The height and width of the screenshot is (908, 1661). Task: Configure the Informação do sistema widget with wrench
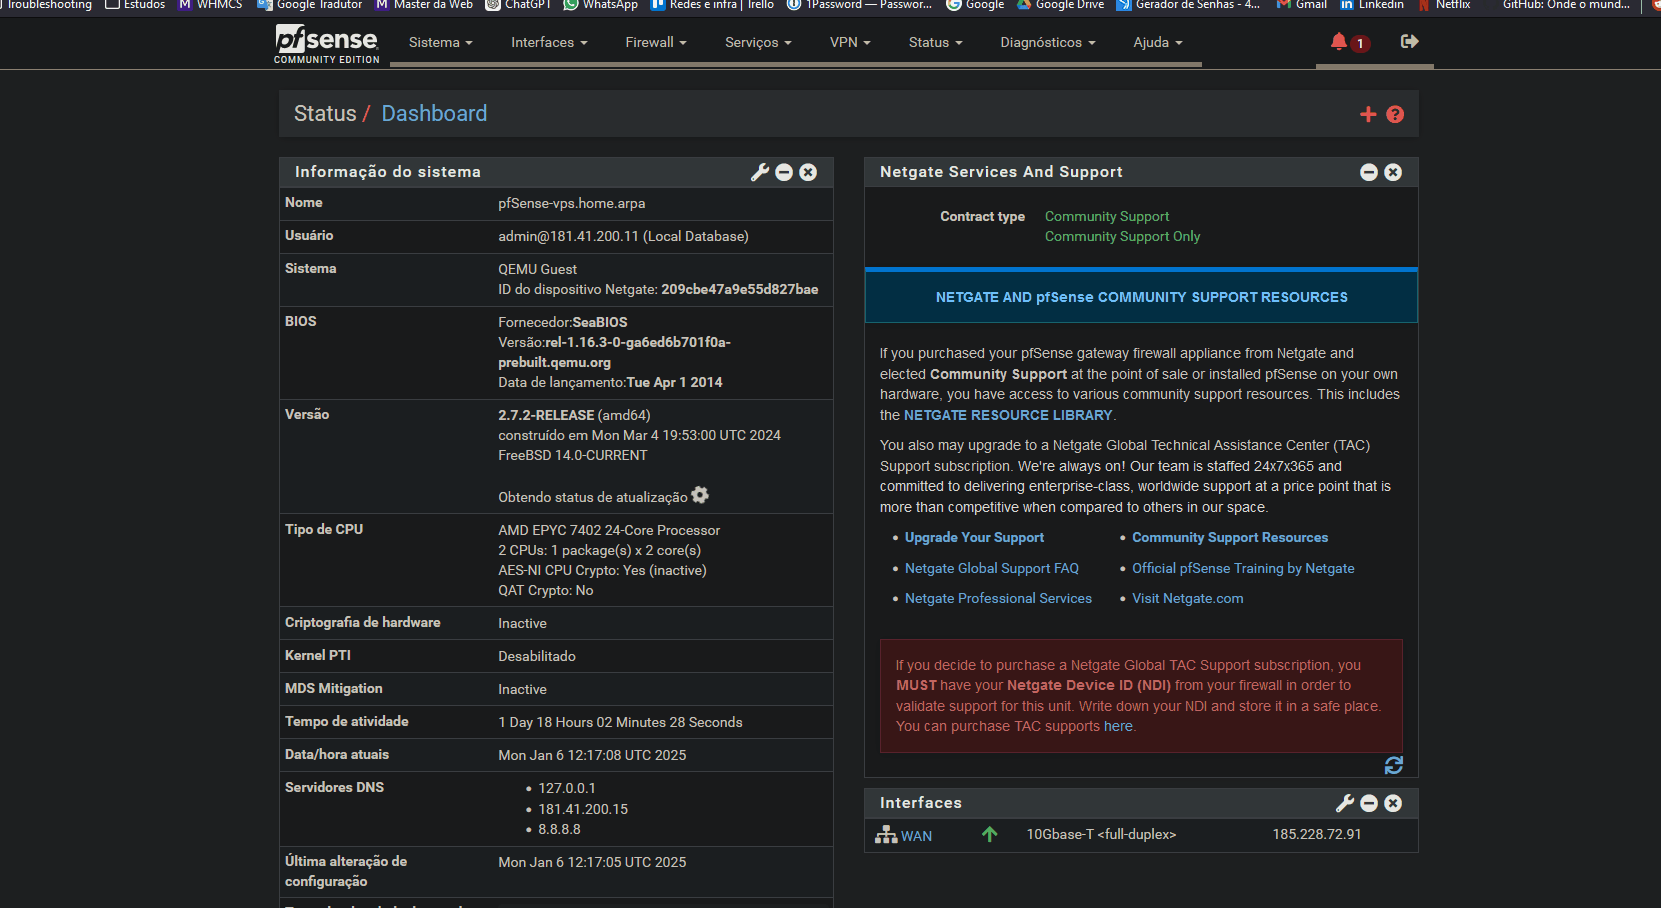coord(760,172)
